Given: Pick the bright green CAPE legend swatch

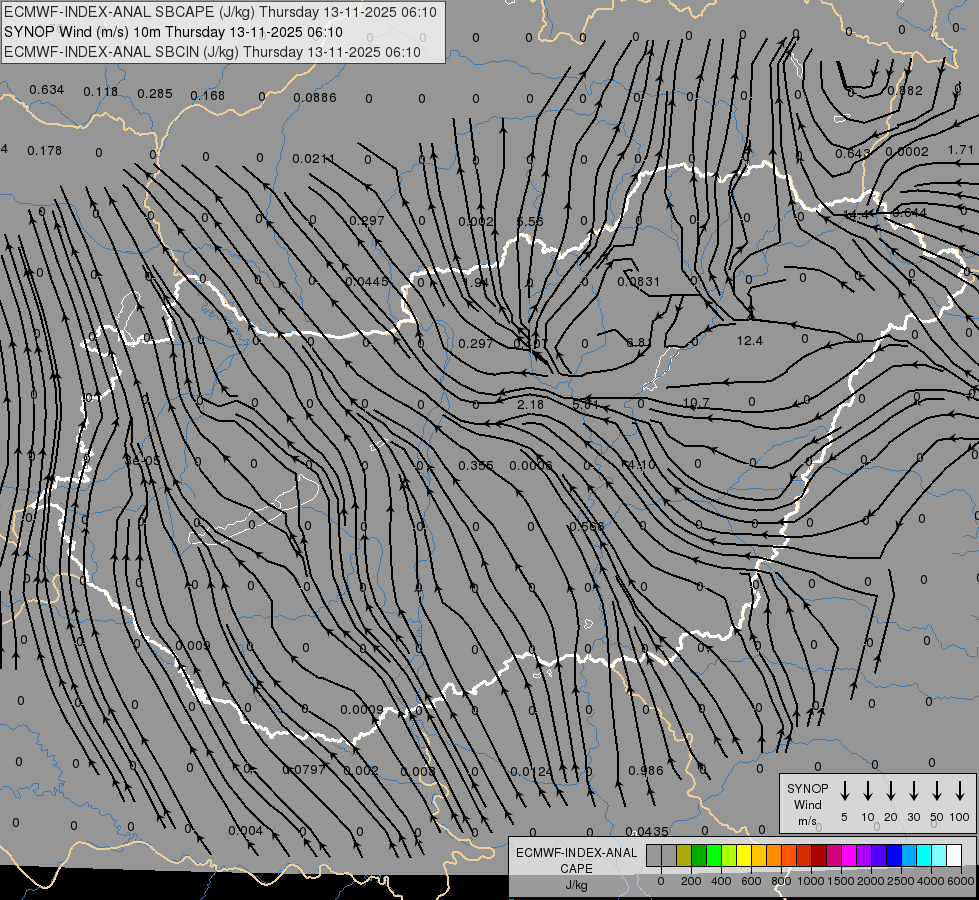Looking at the screenshot, I should pos(714,855).
